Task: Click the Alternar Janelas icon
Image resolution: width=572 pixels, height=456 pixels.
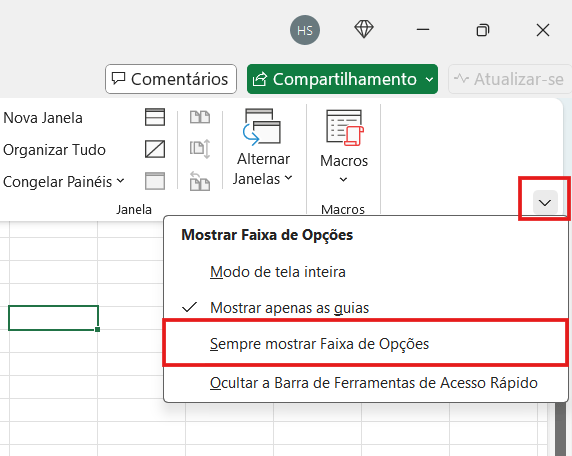Action: tap(262, 127)
